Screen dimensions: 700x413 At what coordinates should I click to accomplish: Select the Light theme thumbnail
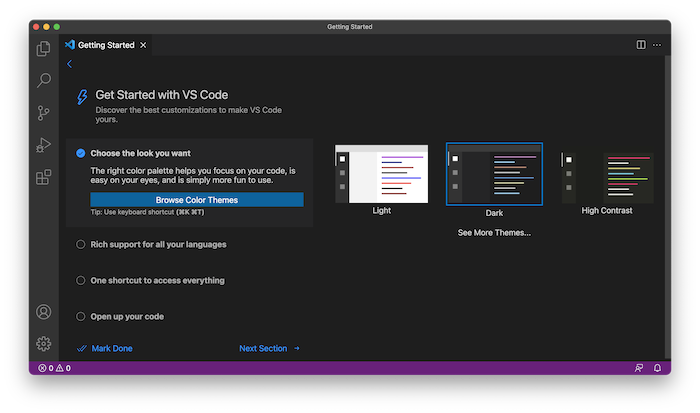pyautogui.click(x=382, y=174)
